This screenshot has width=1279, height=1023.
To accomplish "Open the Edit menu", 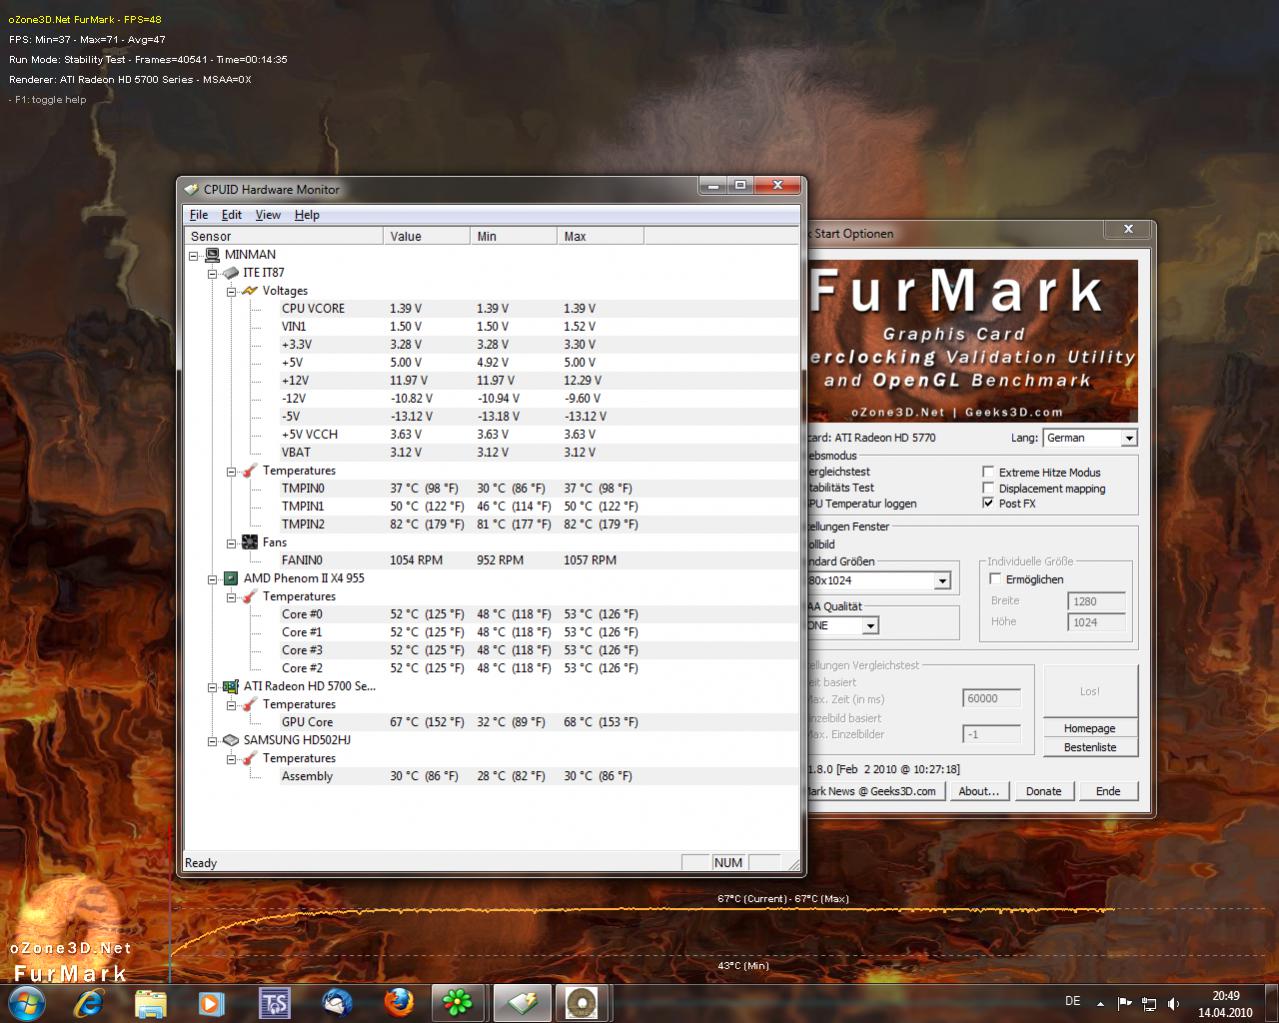I will pos(232,215).
